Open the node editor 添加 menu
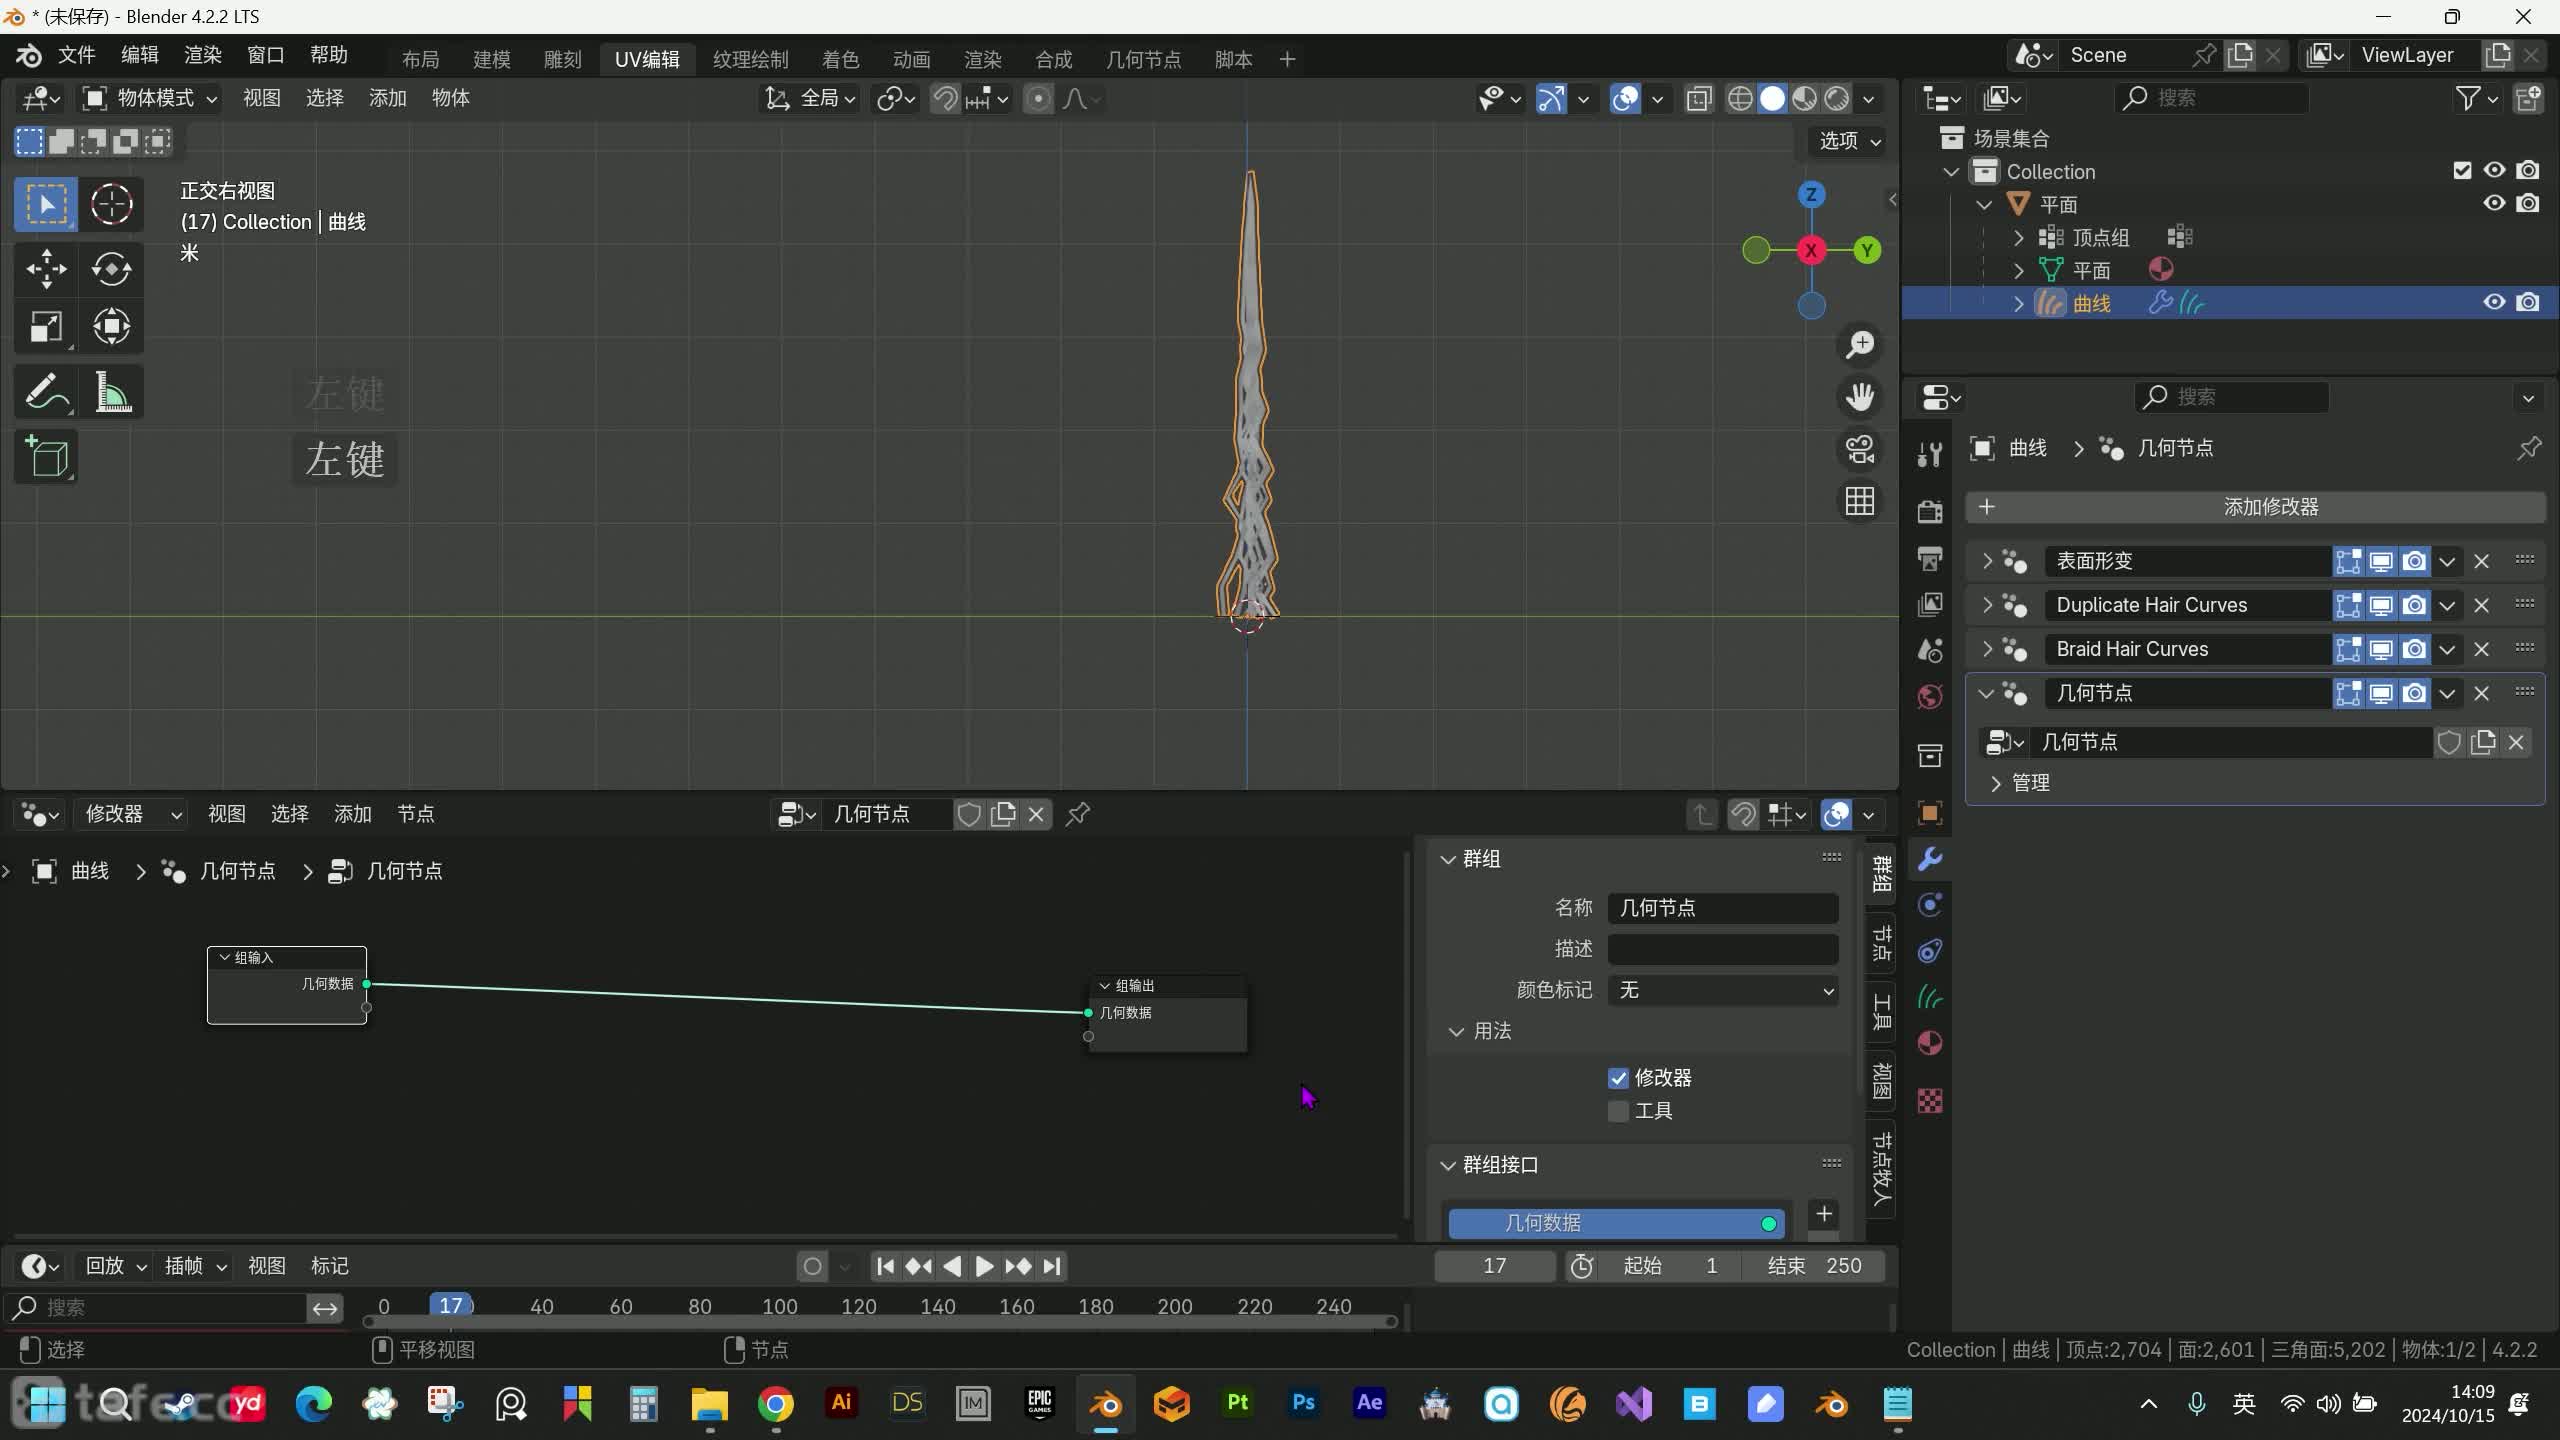2560x1440 pixels. coord(352,814)
